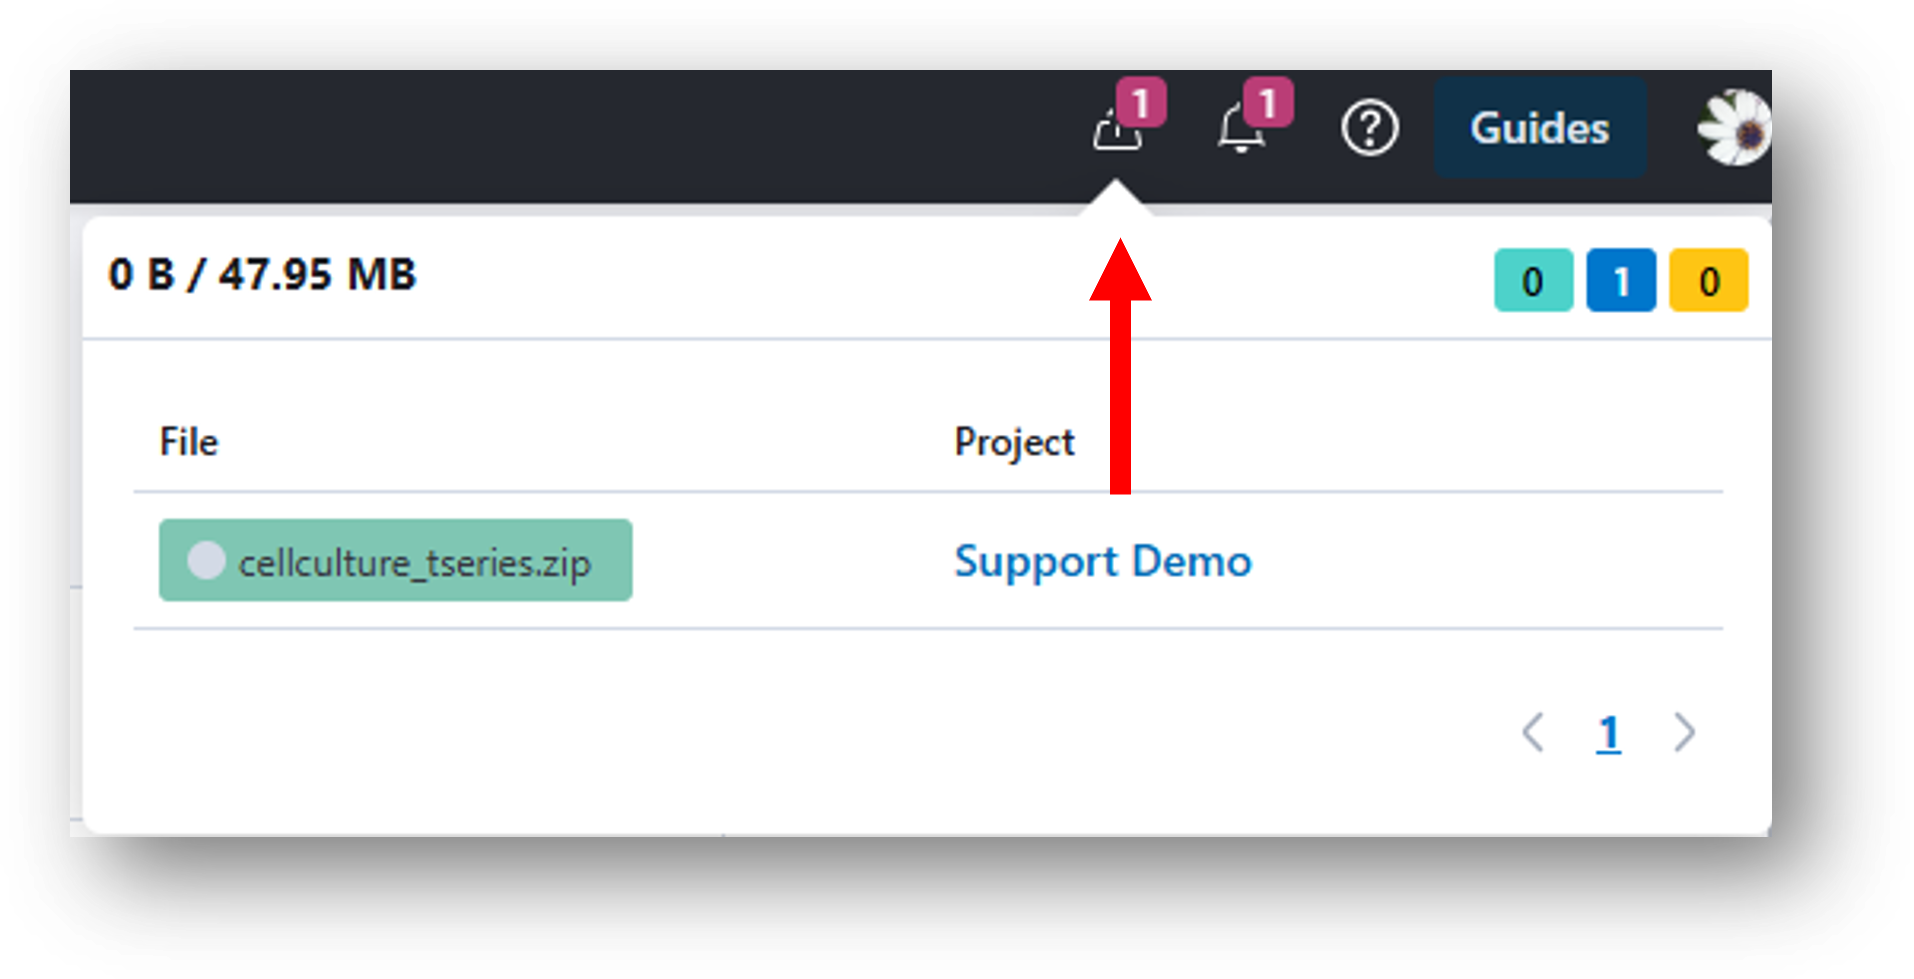Go to previous page with left chevron
This screenshot has width=1914, height=979.
(x=1533, y=732)
